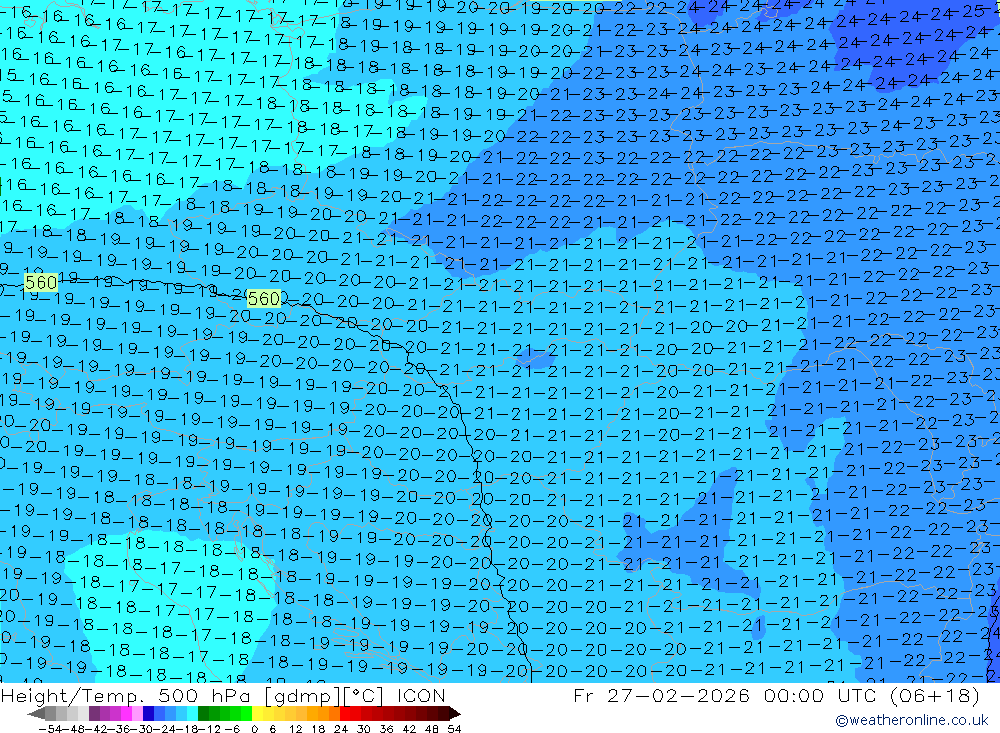Click the magenta legend swatch above -36
The image size is (1000, 733).
pyautogui.click(x=126, y=713)
